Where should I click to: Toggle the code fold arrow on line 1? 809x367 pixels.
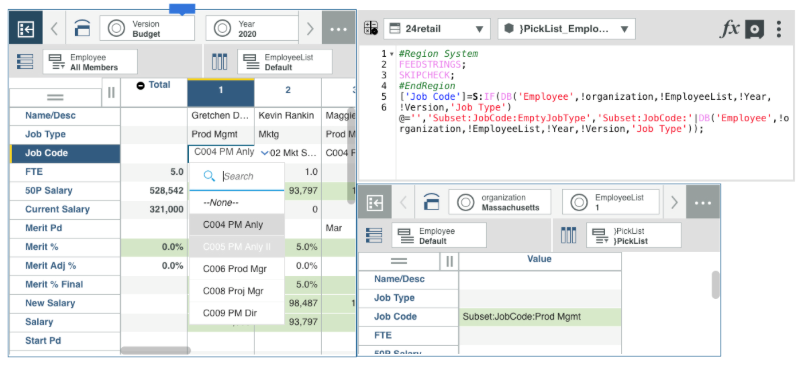pos(392,54)
